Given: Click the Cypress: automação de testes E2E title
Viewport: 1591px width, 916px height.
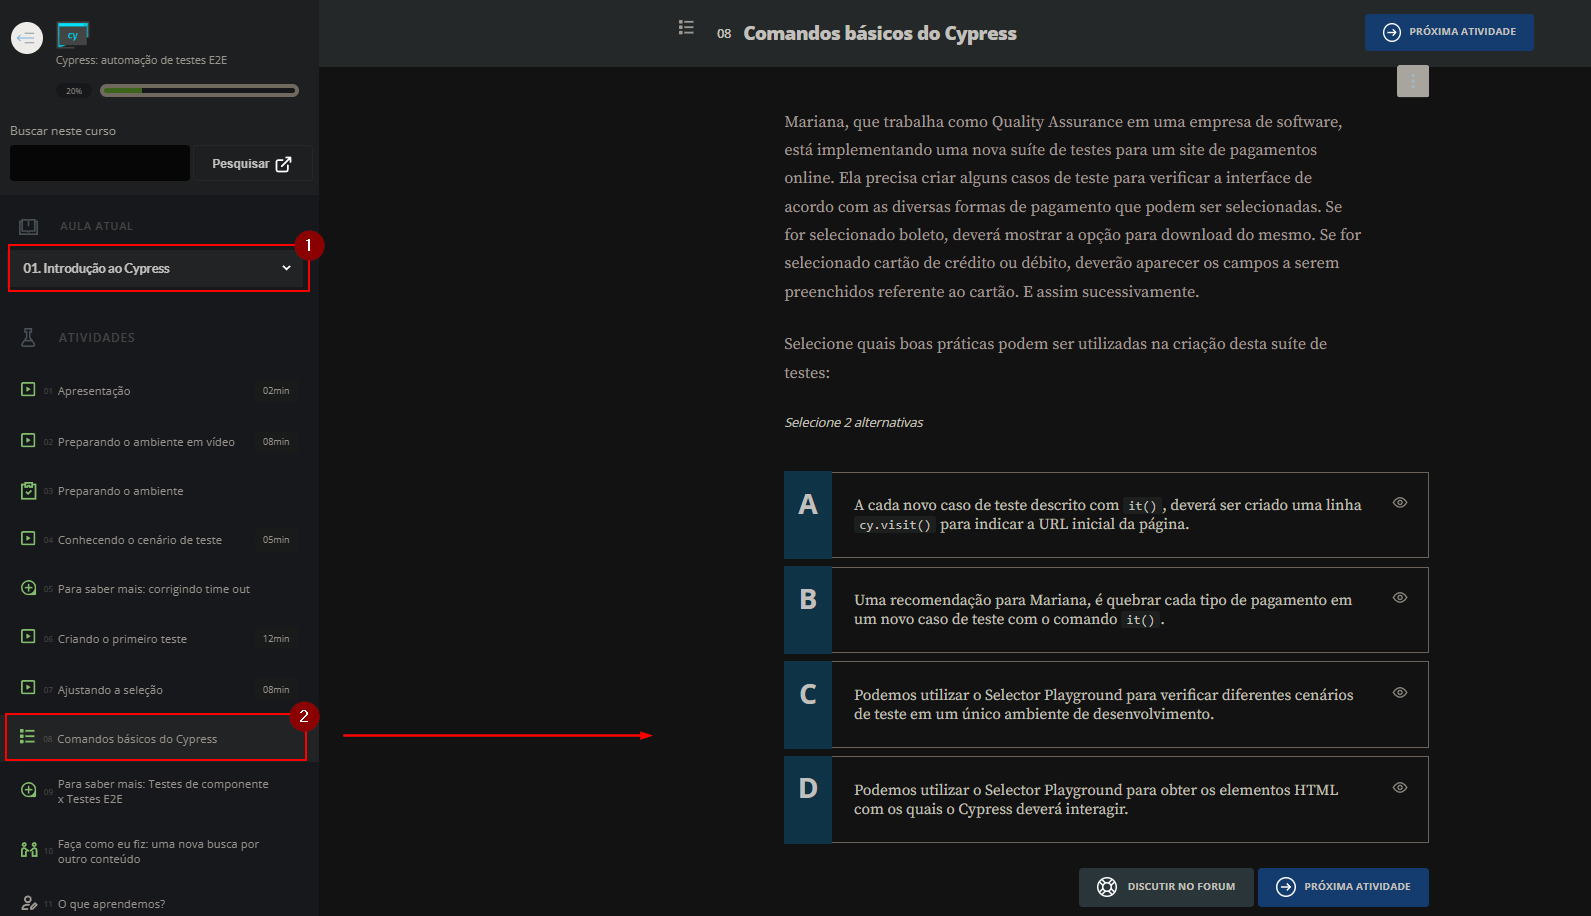Looking at the screenshot, I should [x=141, y=60].
